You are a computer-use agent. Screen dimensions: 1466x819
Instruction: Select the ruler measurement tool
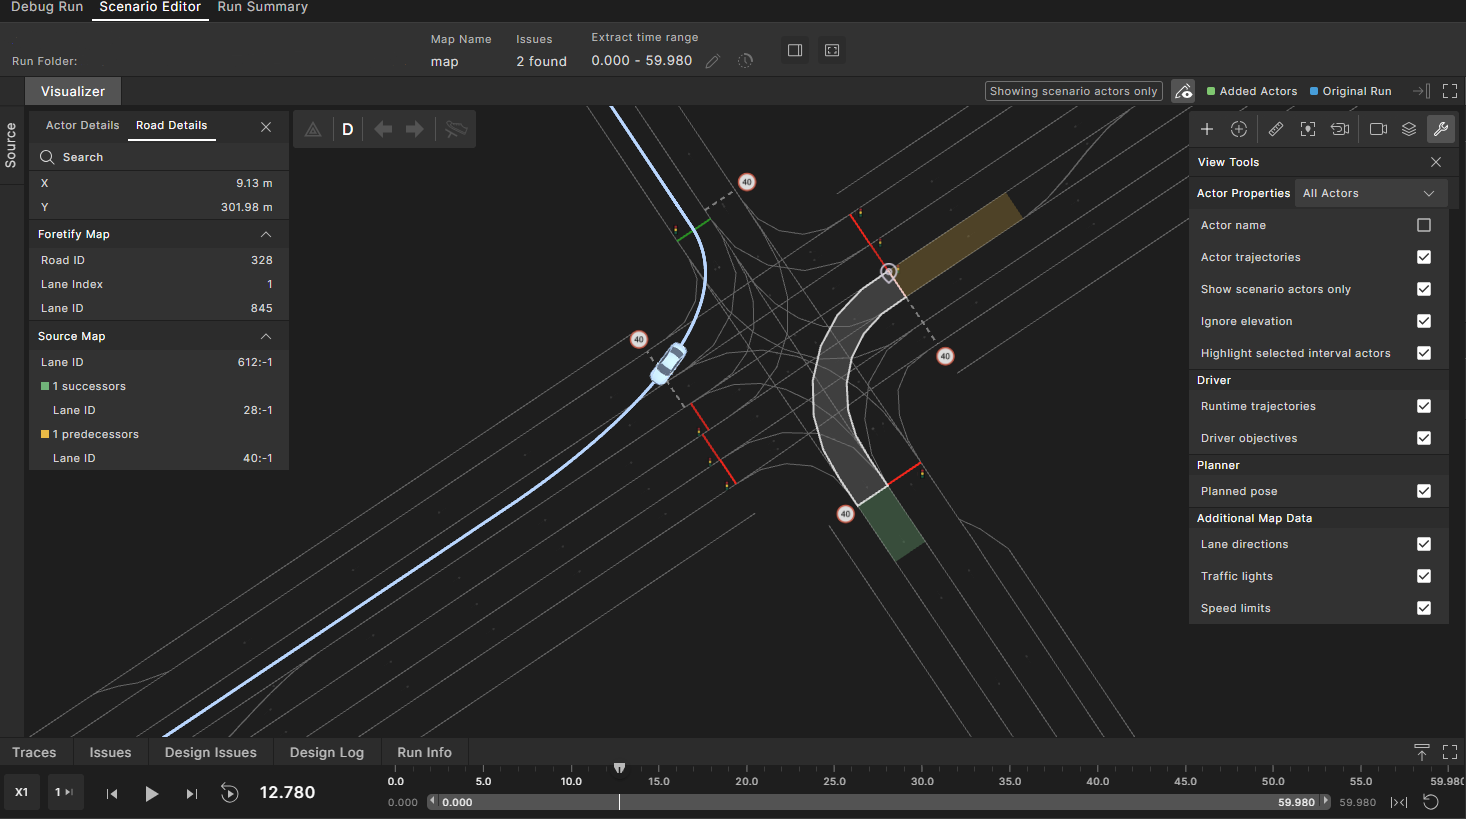[x=1275, y=129]
